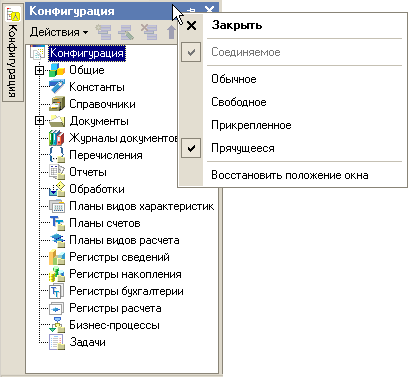
Task: Select the Задачи tree item
Action: [87, 342]
